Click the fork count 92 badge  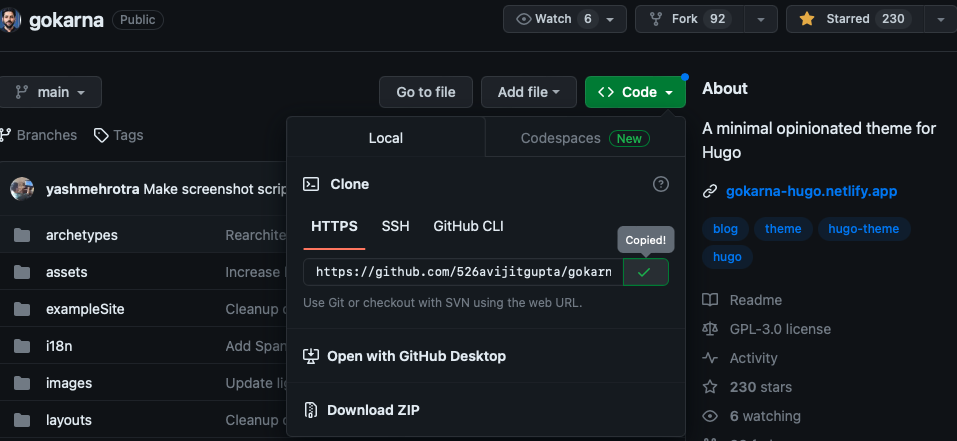coord(717,19)
